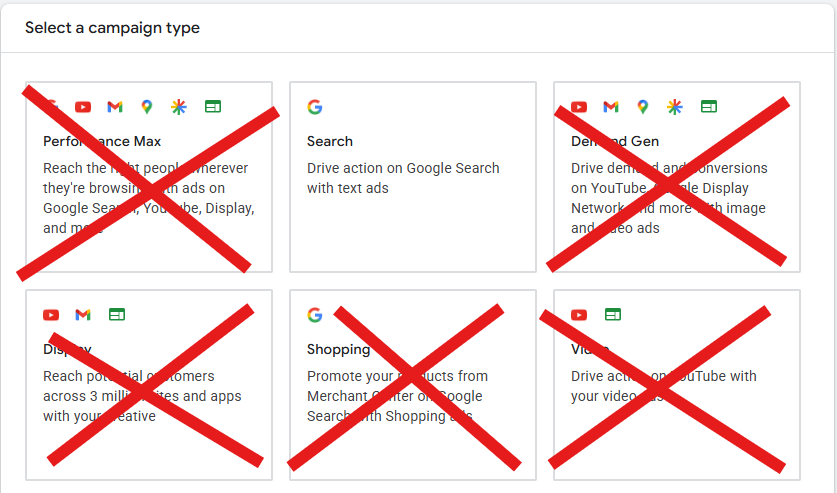
Task: Click the YouTube icon in Video card
Action: [579, 315]
